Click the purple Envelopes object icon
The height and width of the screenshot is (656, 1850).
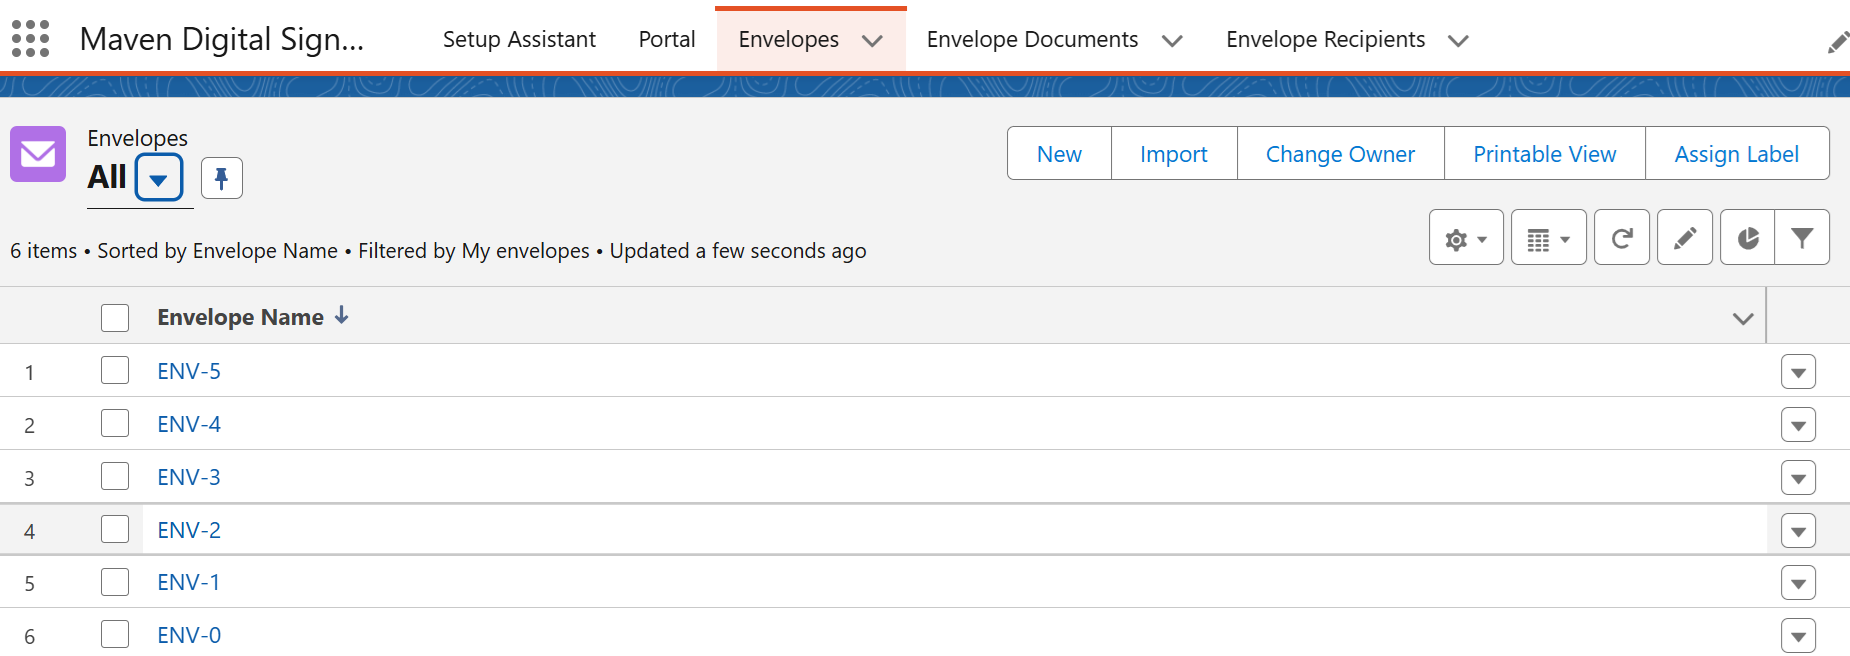click(38, 154)
